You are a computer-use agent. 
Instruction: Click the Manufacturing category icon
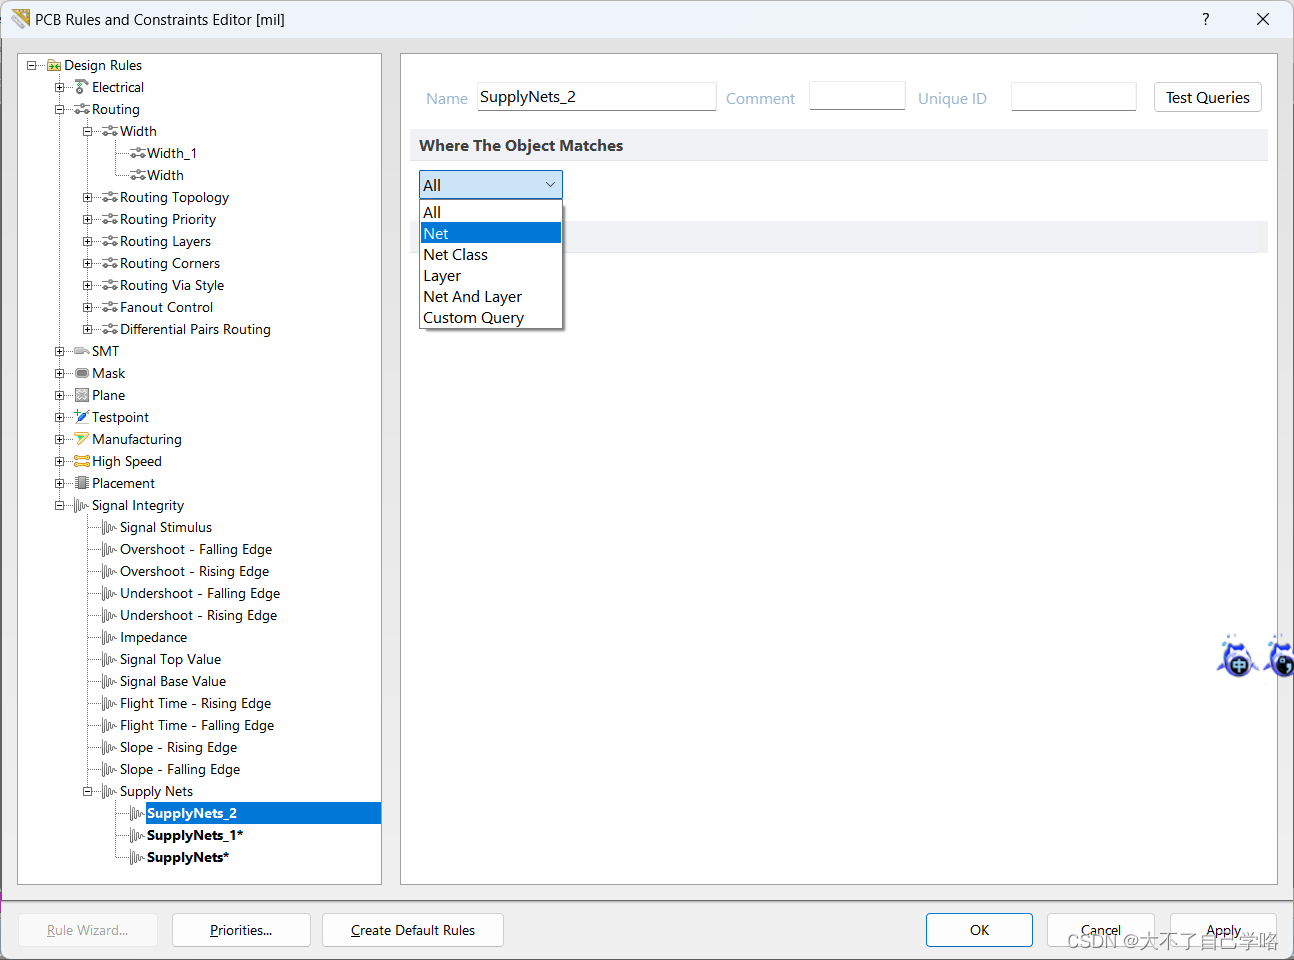[82, 439]
